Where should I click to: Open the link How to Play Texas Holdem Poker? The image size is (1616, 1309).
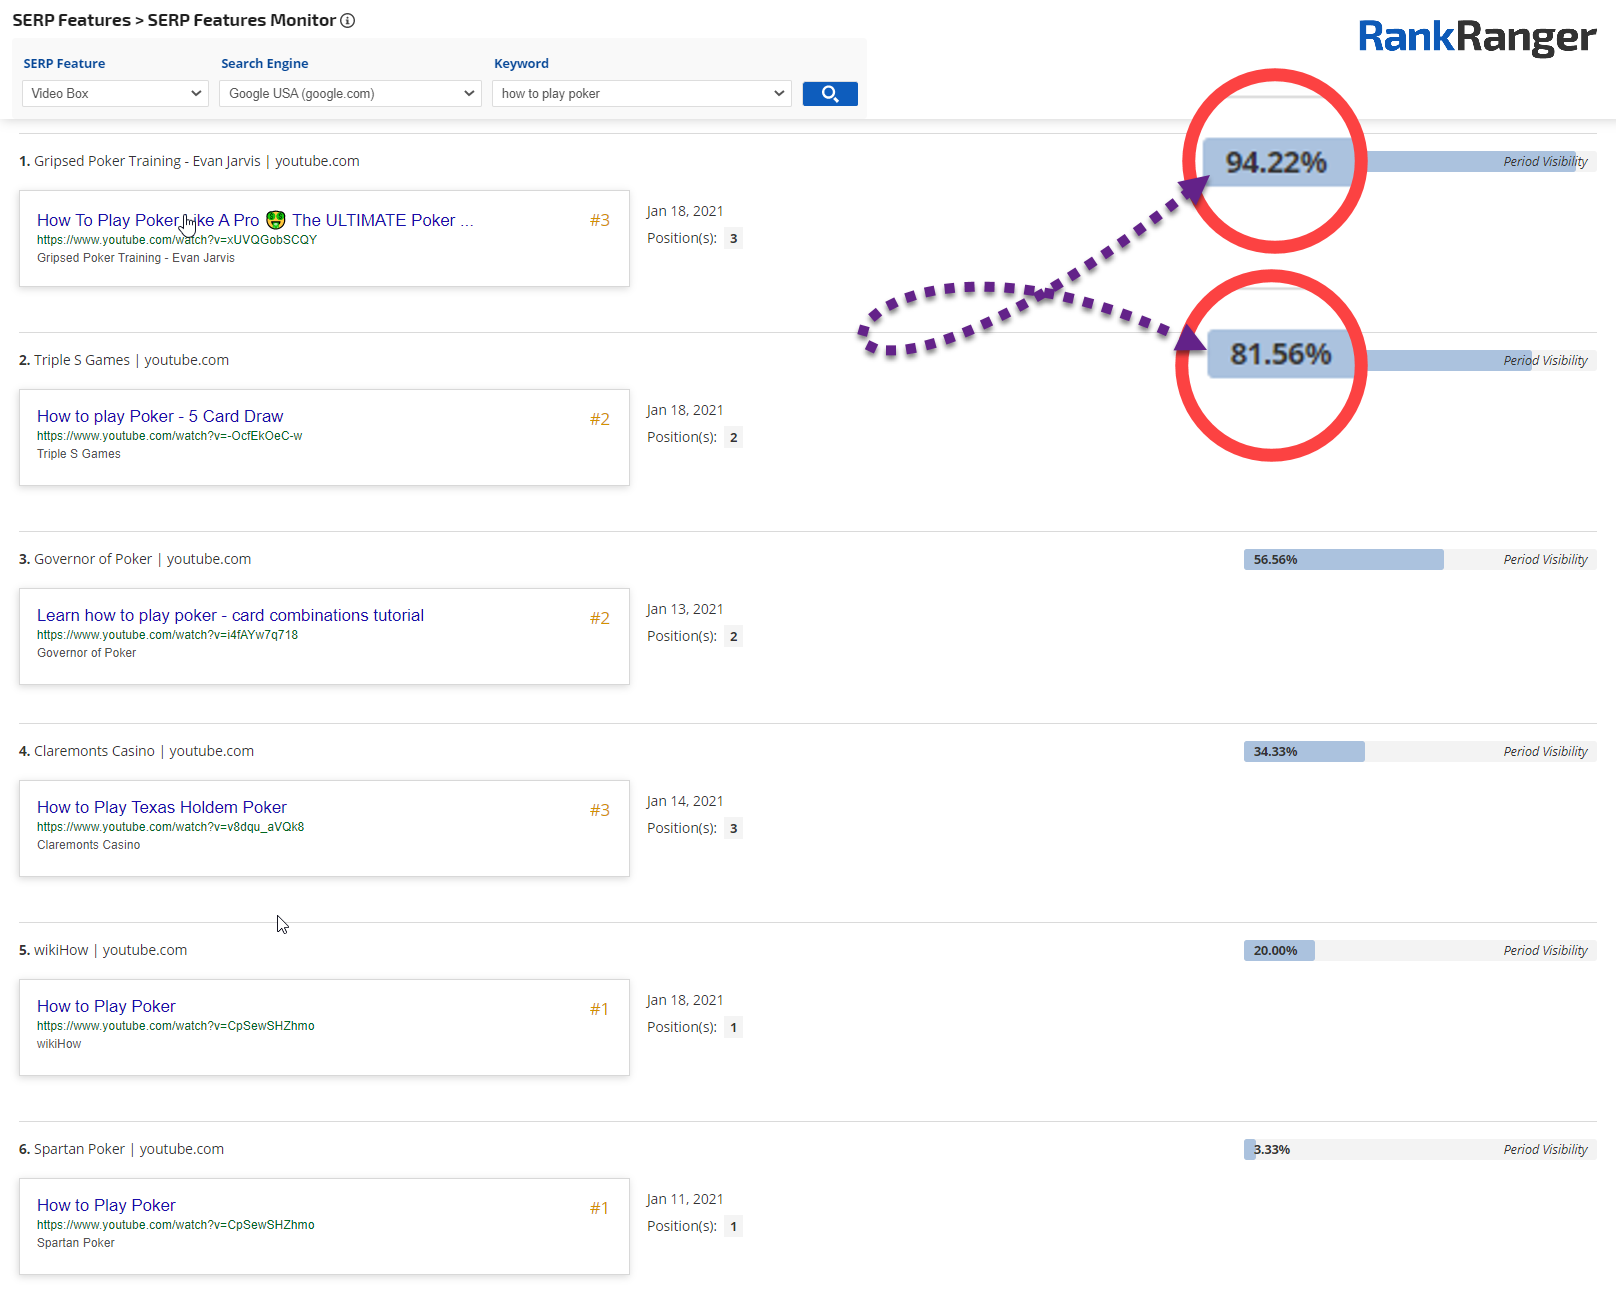(x=162, y=807)
